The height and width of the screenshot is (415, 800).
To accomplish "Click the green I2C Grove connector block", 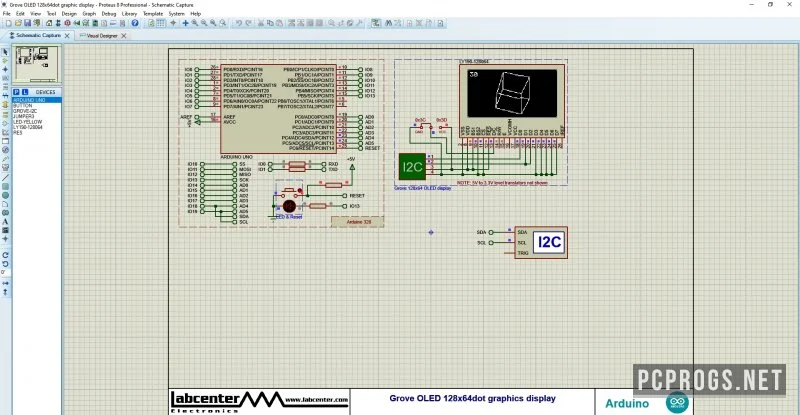I will point(412,166).
